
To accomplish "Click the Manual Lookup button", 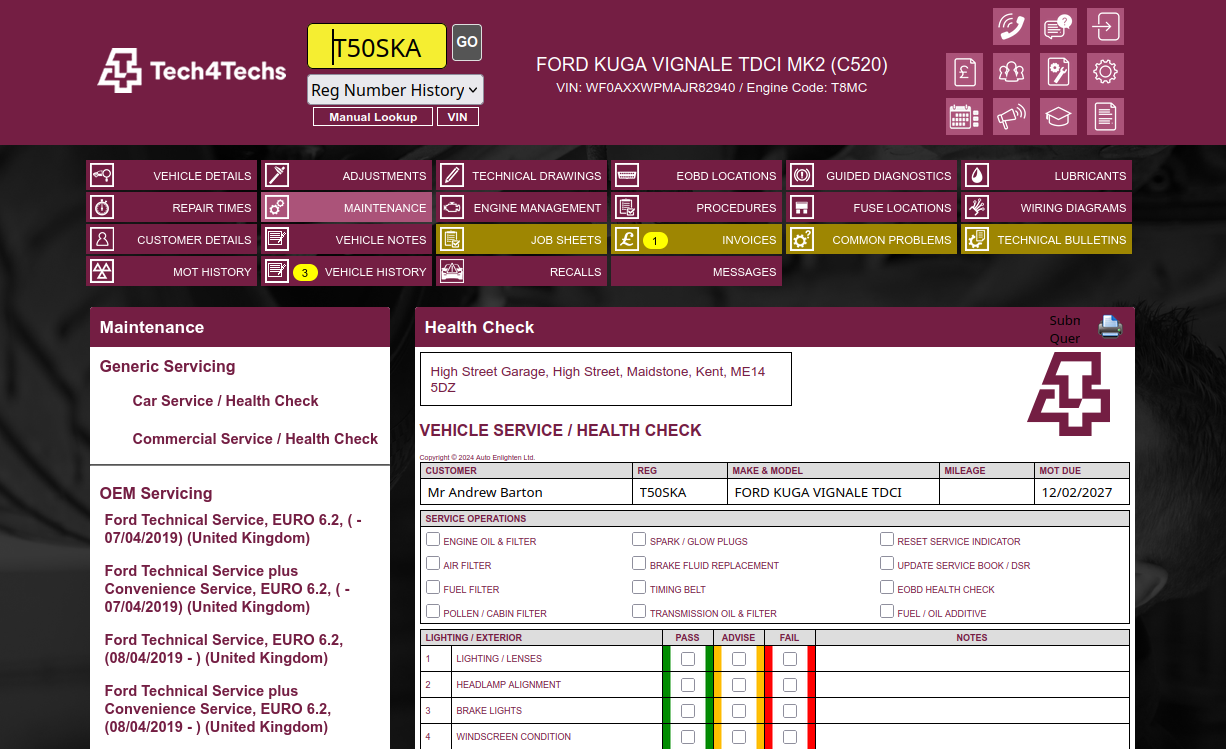I will pyautogui.click(x=373, y=117).
